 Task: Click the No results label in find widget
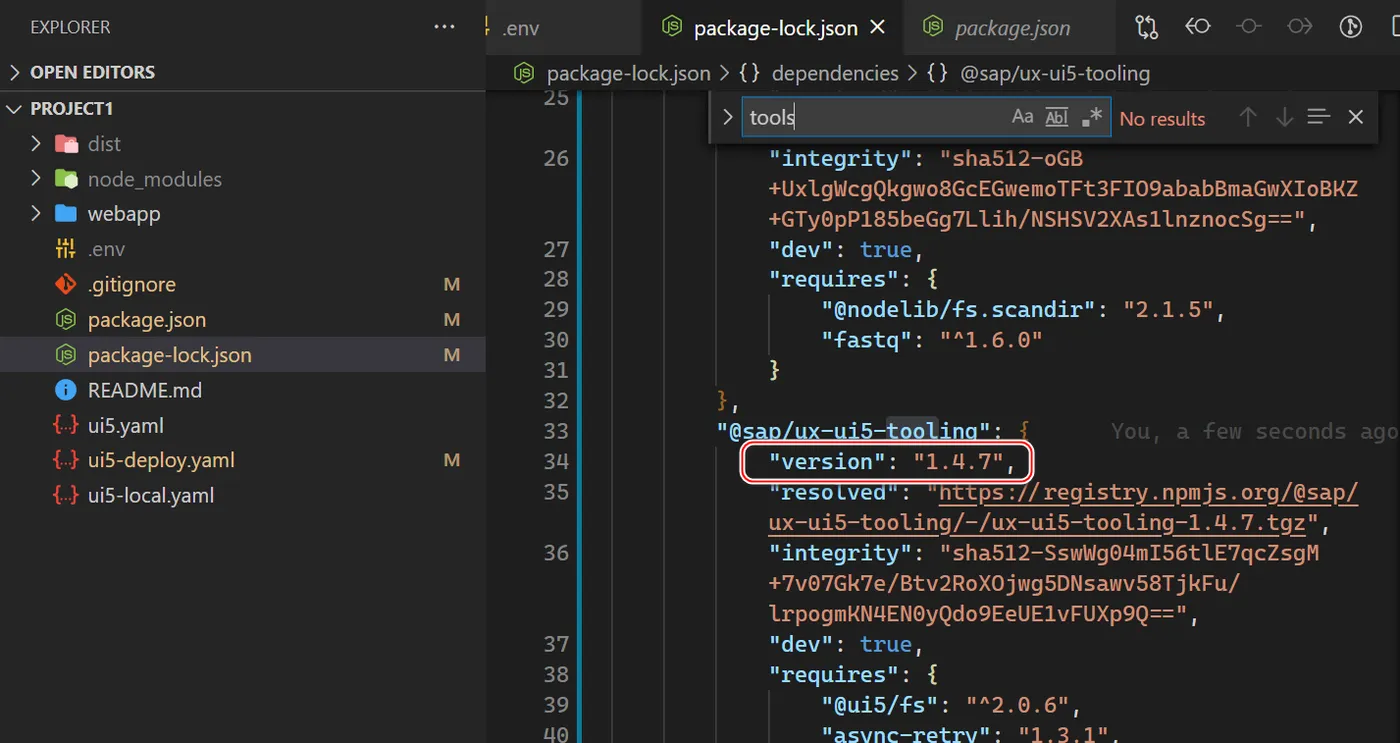pos(1162,118)
